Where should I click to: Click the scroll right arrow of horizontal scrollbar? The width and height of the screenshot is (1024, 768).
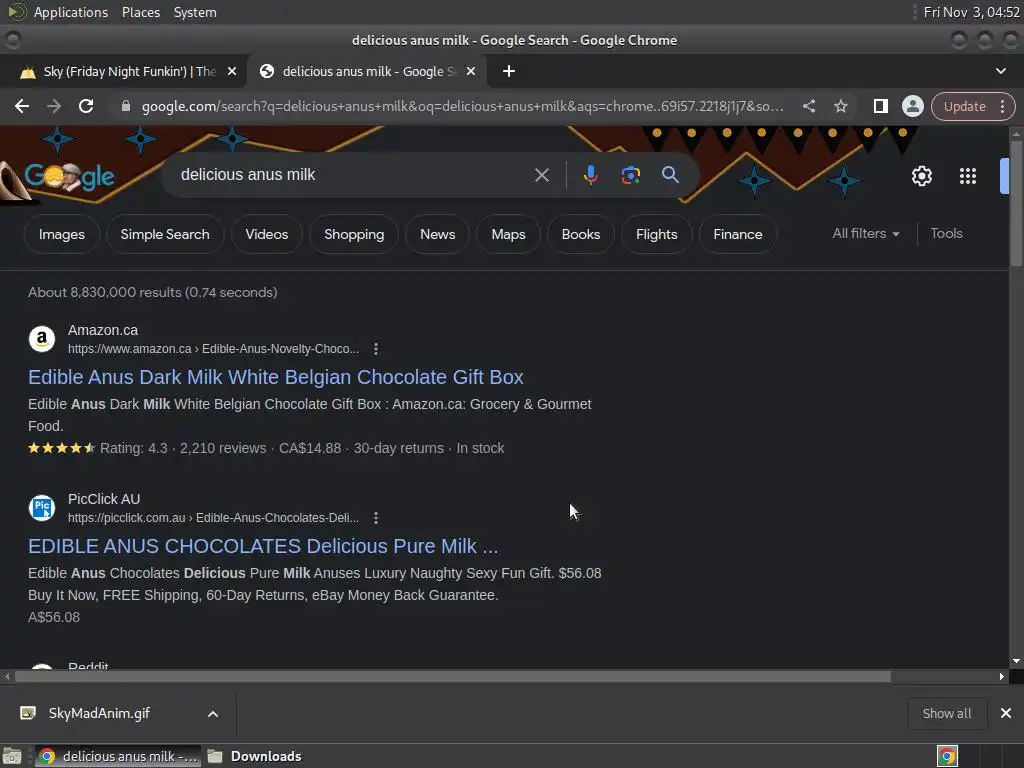click(1002, 677)
